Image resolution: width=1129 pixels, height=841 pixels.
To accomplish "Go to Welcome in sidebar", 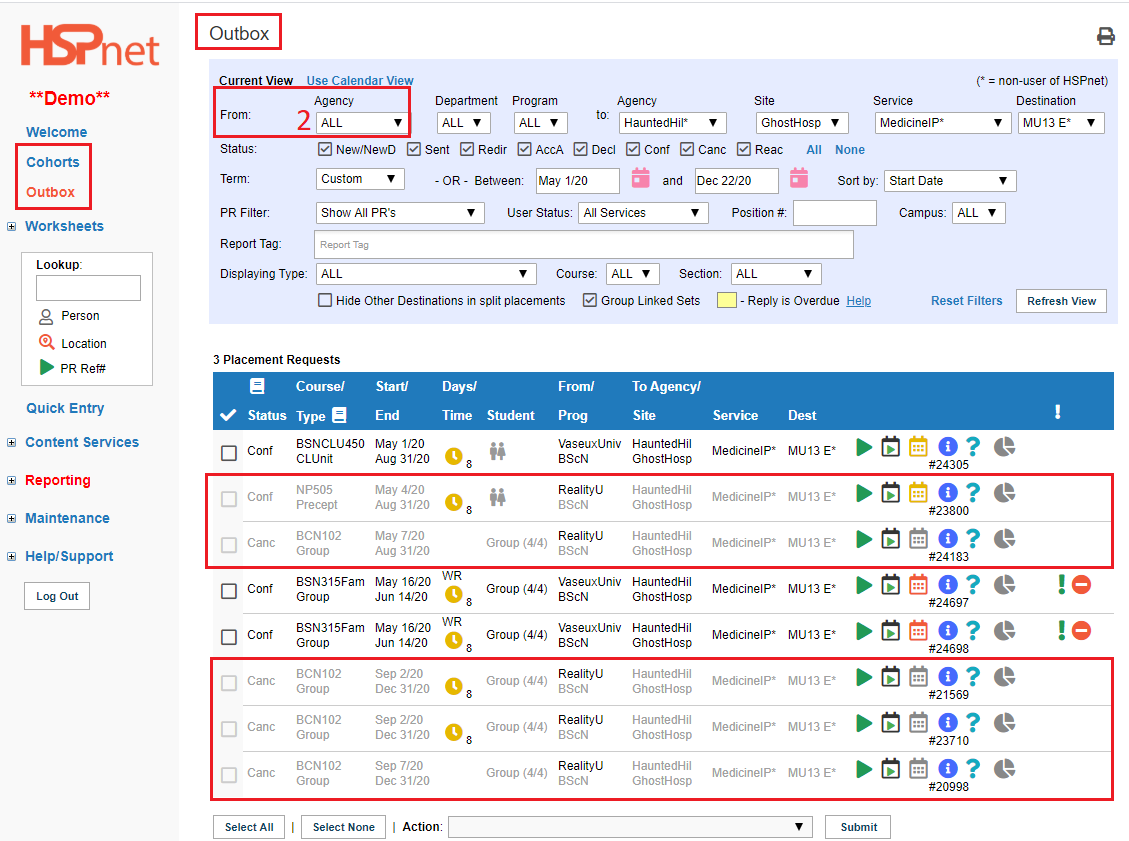I will point(56,132).
